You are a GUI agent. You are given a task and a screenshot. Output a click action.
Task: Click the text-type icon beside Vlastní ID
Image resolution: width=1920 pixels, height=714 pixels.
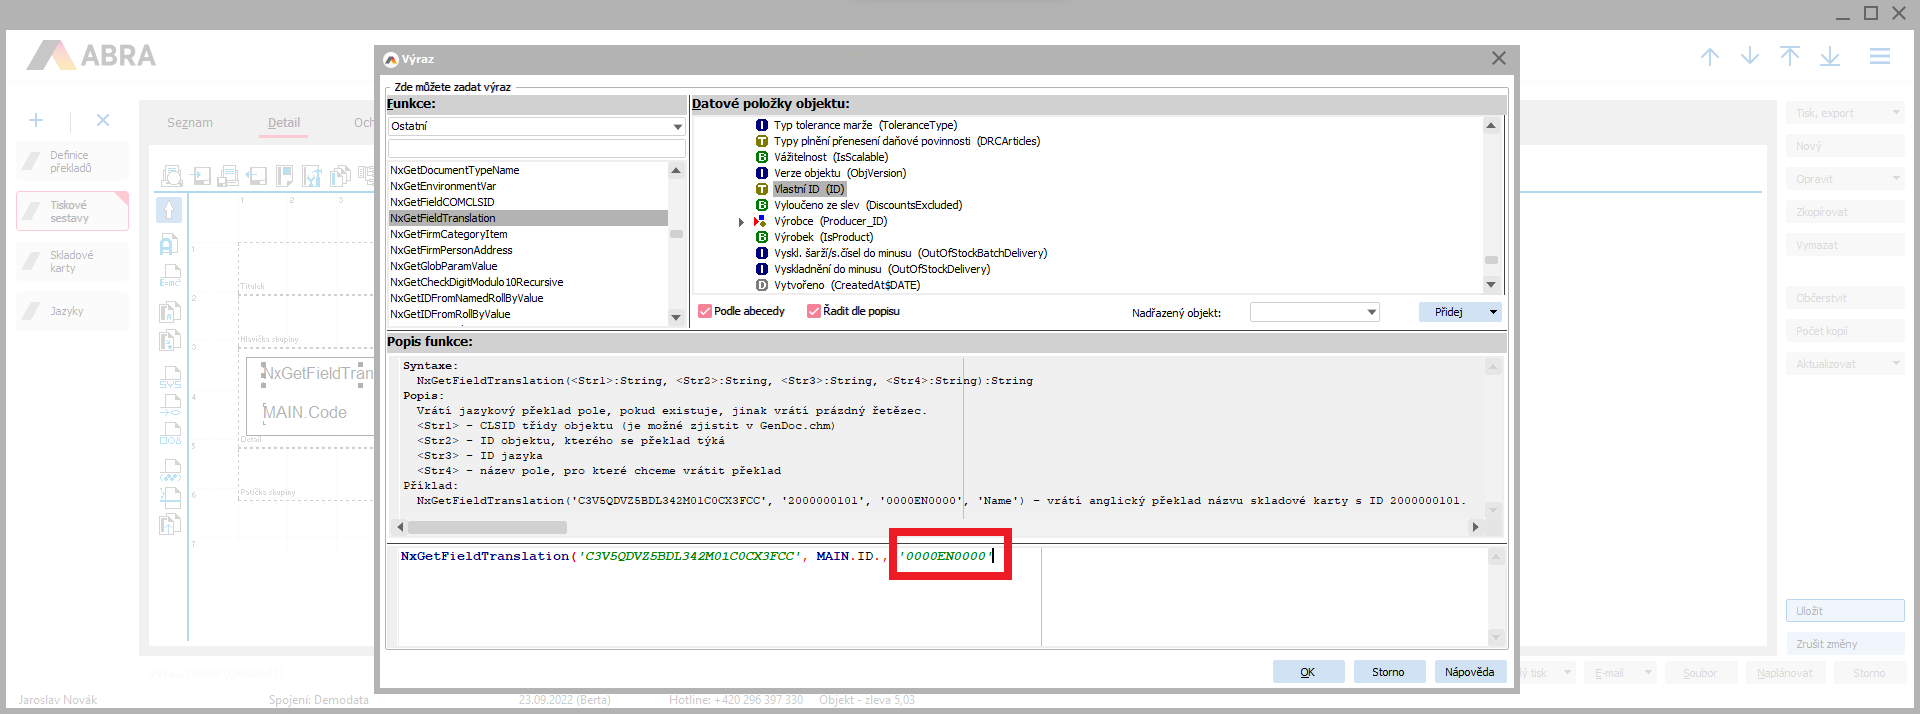pyautogui.click(x=761, y=189)
